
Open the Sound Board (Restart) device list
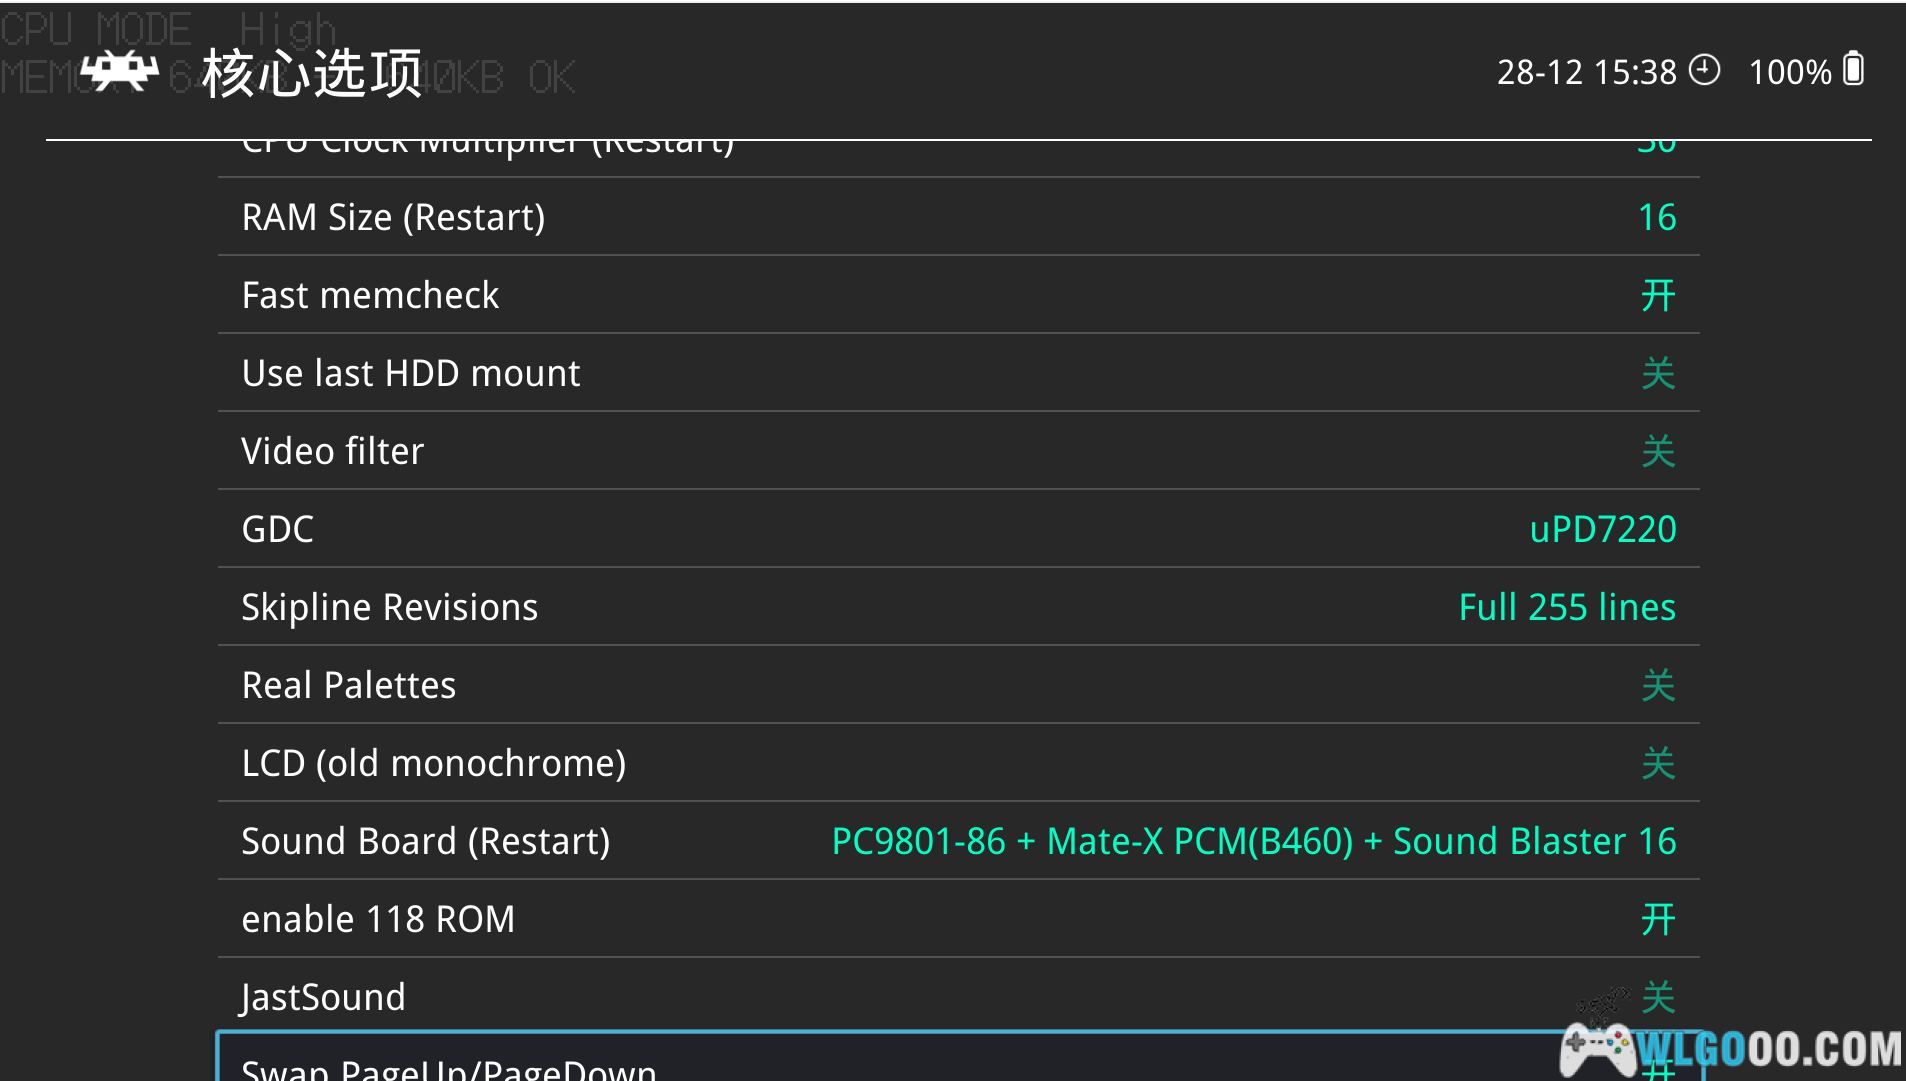tap(1253, 841)
